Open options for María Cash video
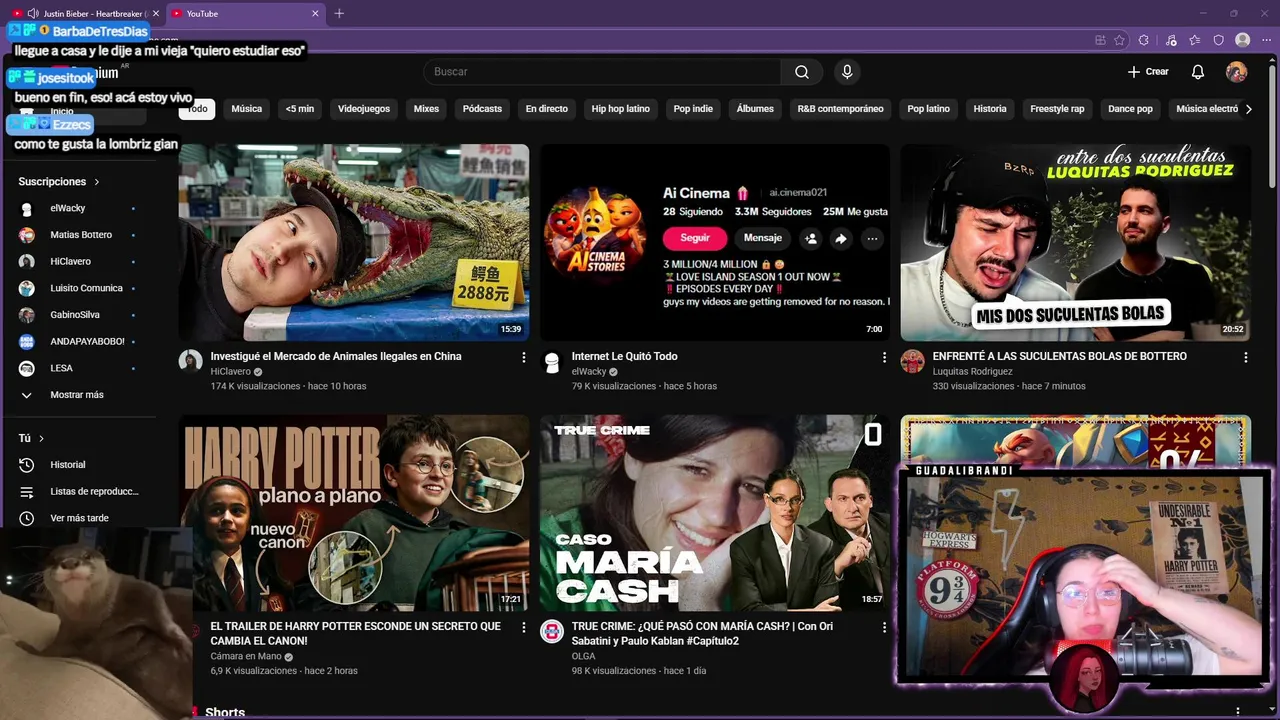Image resolution: width=1280 pixels, height=720 pixels. 884,627
